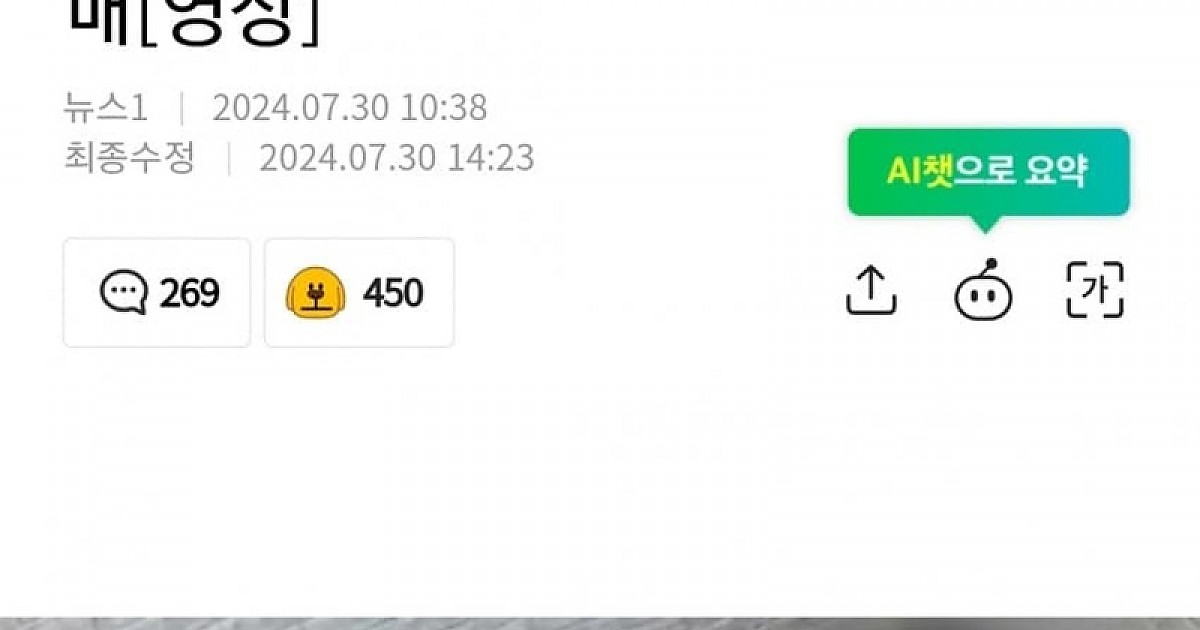Screen dimensions: 1200x630
Task: Tap the tooltip pointer above the robot icon
Action: point(984,224)
